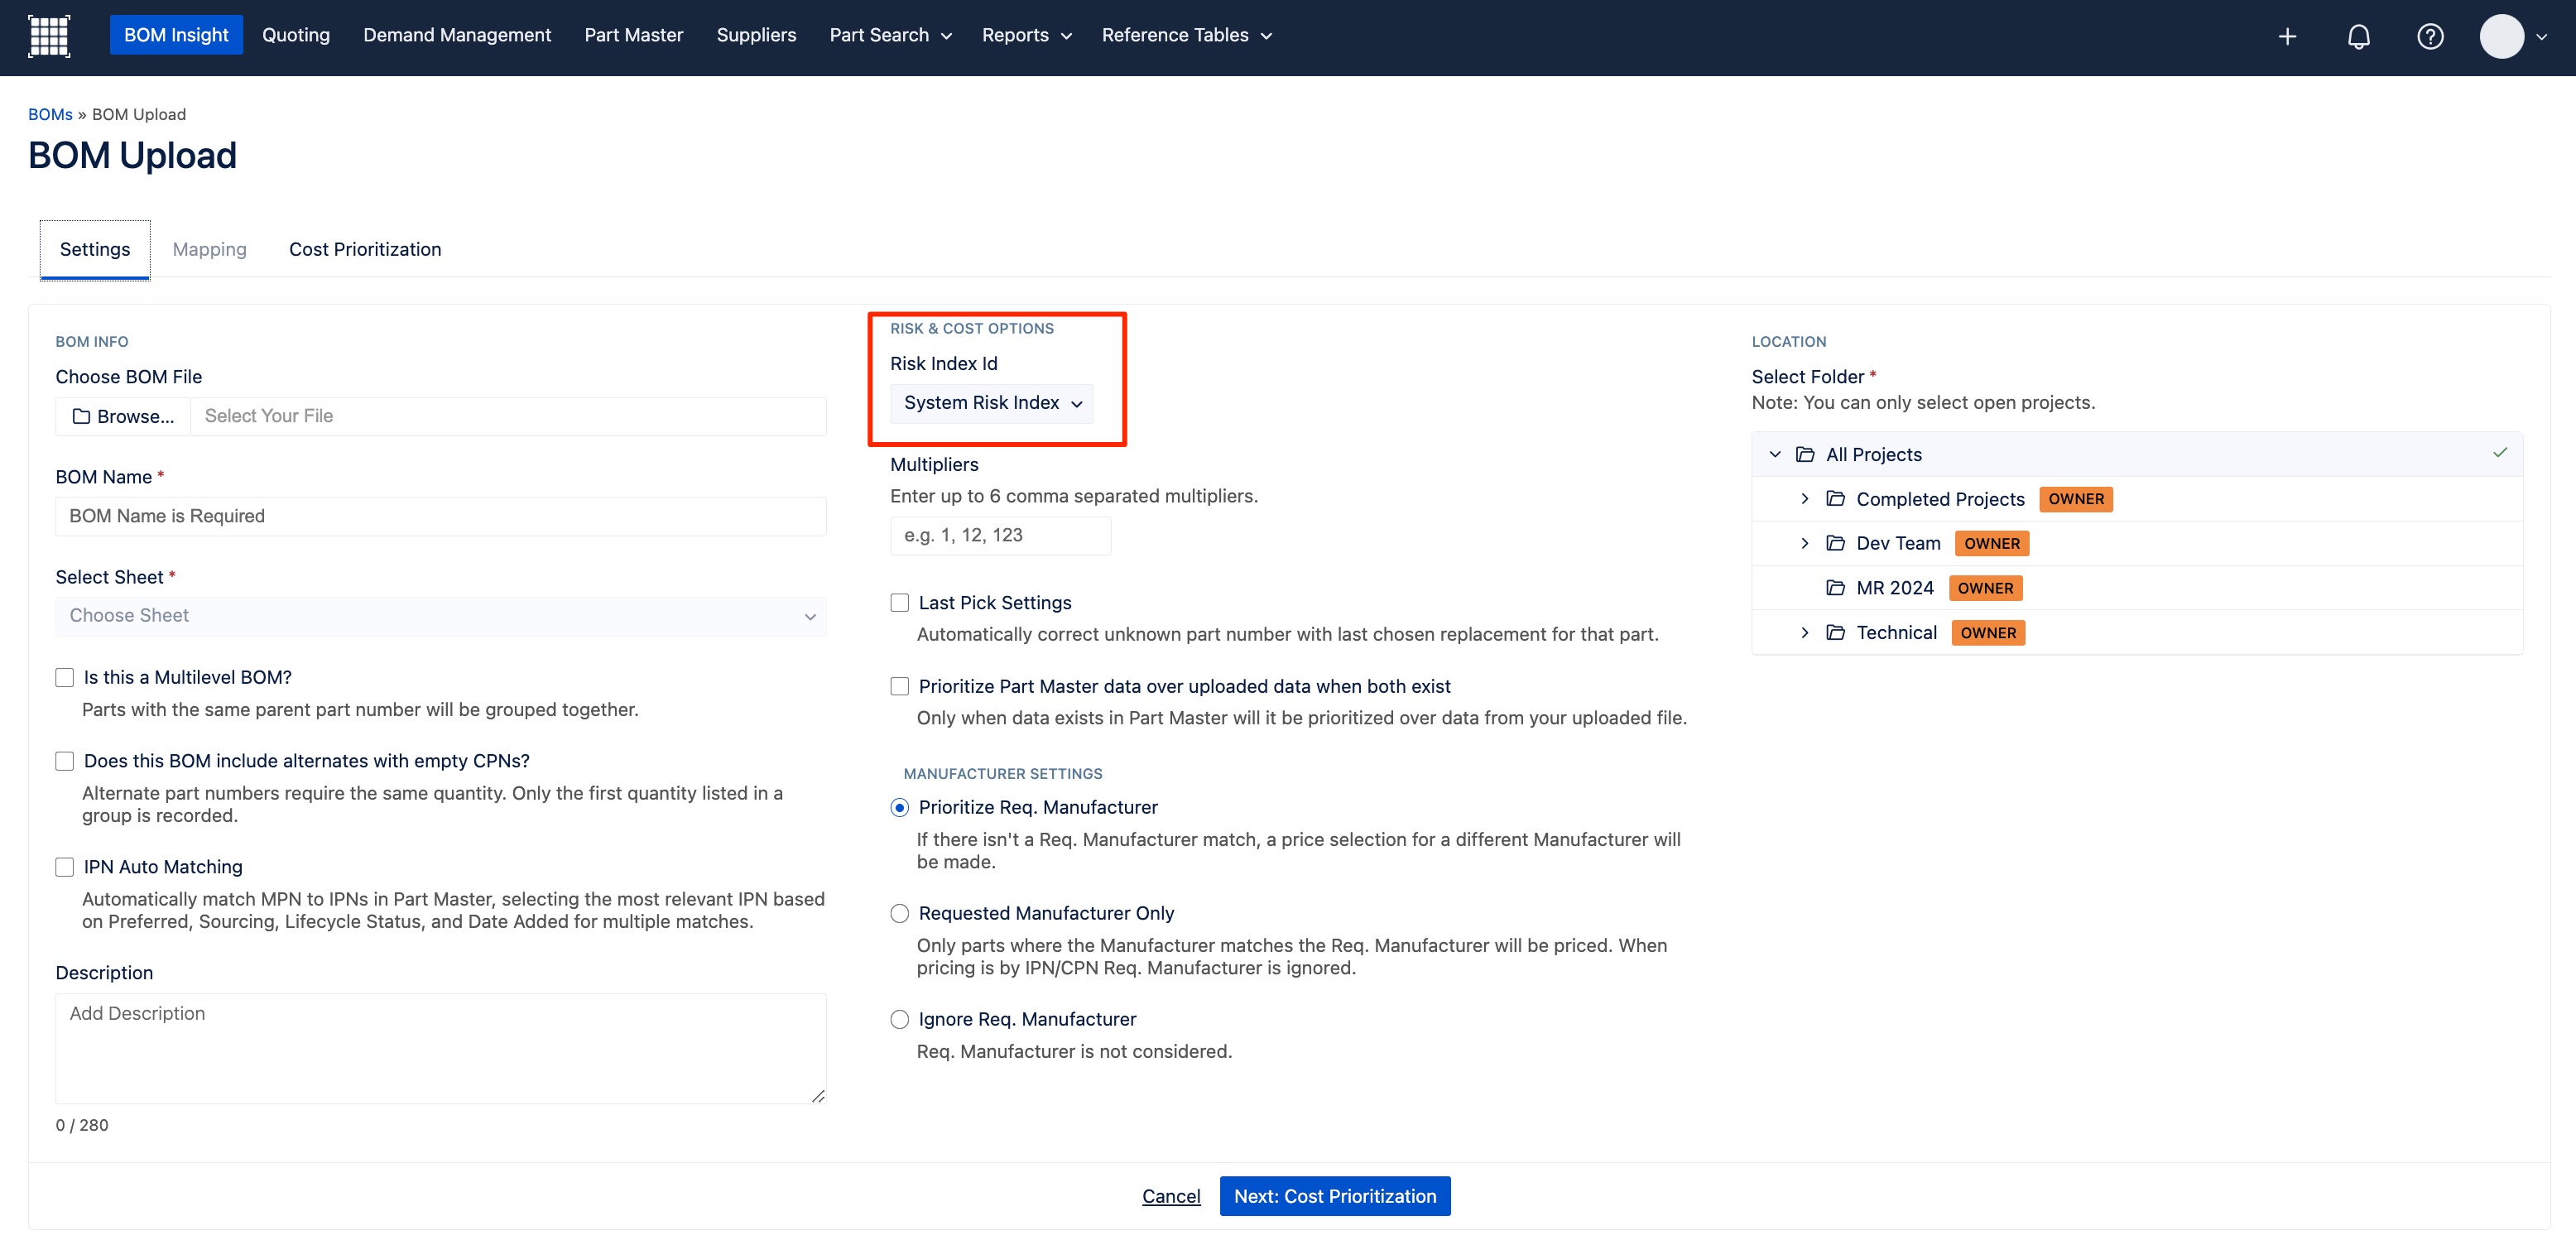2576x1245 pixels.
Task: Open Suppliers nav item
Action: tap(756, 35)
